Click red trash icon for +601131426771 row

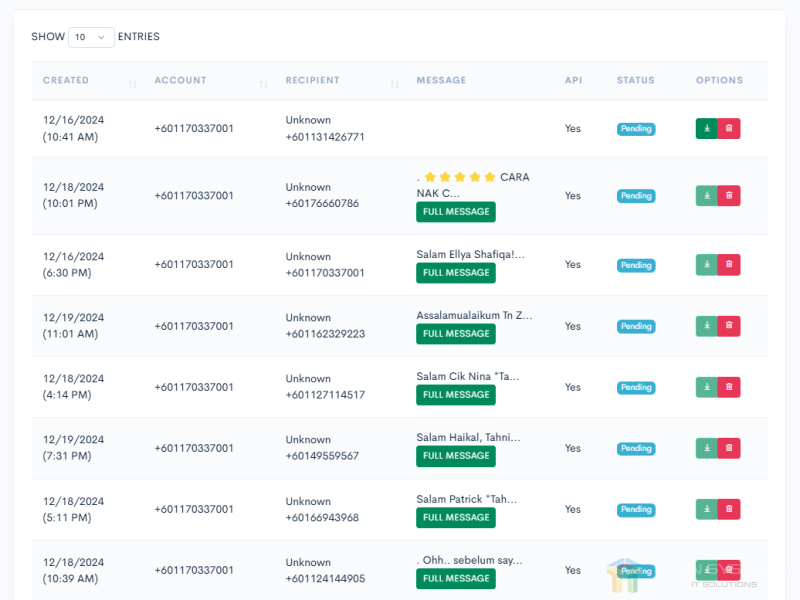(729, 128)
